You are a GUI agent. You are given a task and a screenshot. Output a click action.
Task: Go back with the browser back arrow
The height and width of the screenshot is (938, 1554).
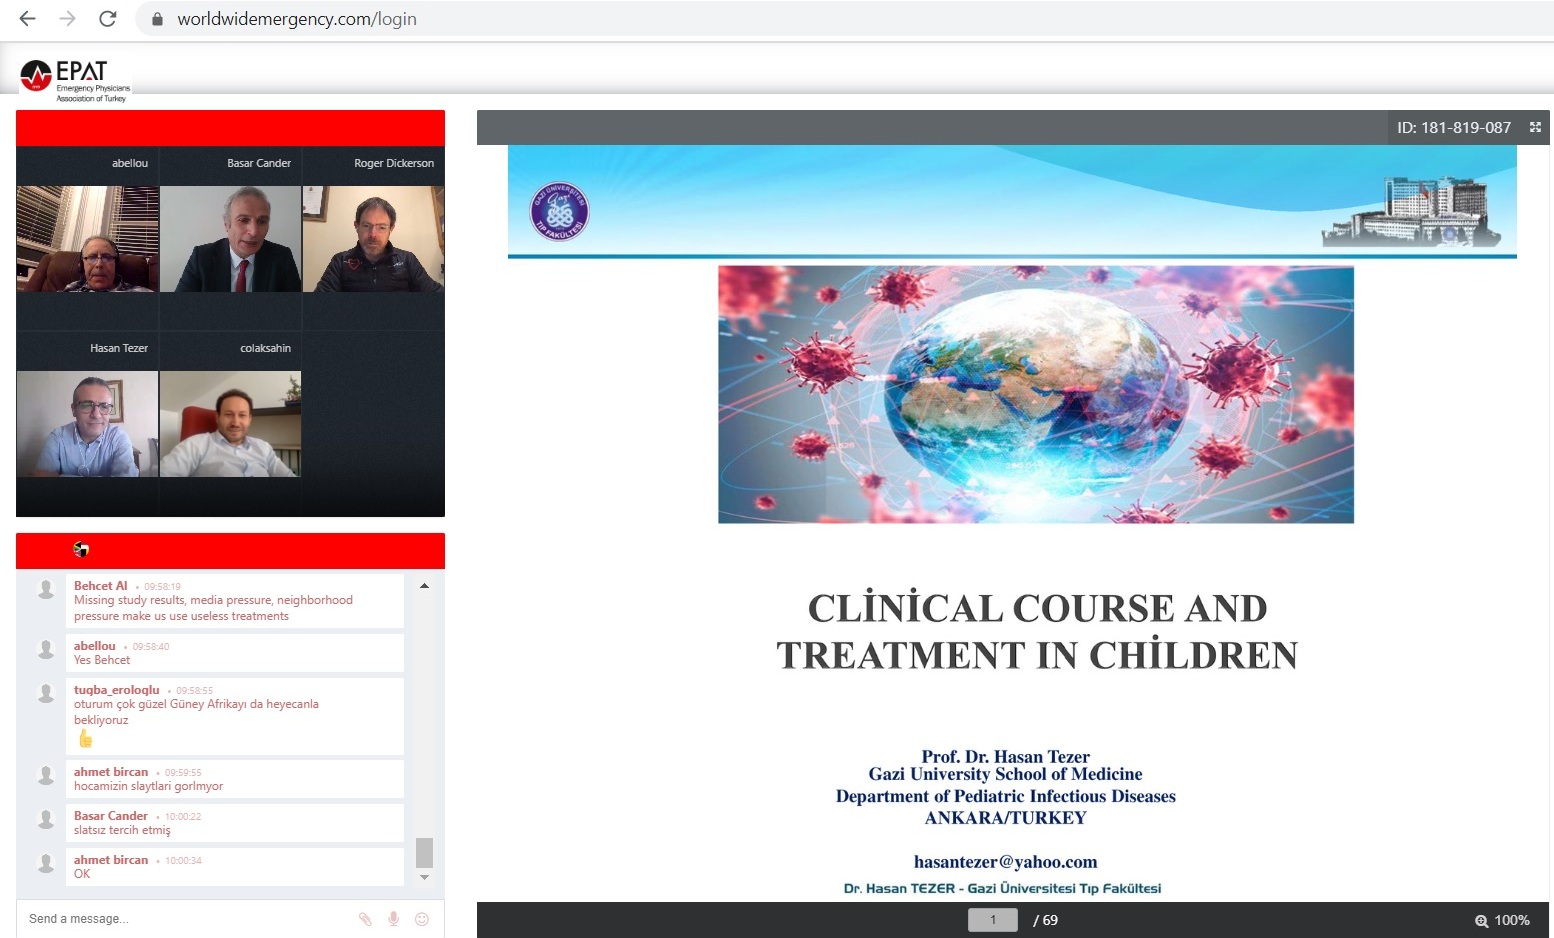[x=28, y=19]
